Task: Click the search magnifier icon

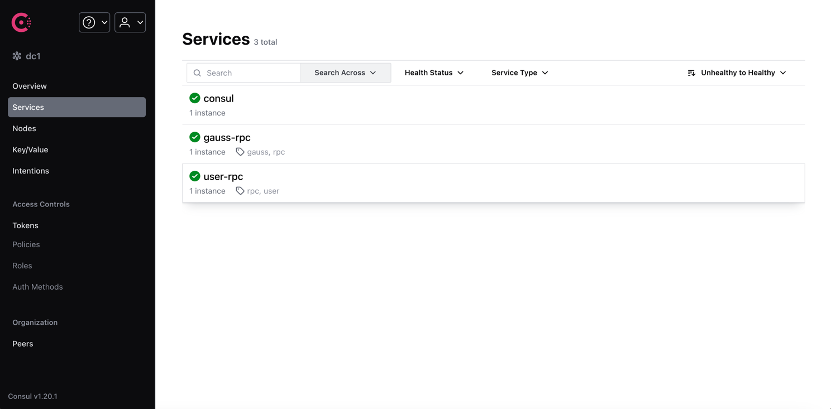Action: tap(197, 73)
